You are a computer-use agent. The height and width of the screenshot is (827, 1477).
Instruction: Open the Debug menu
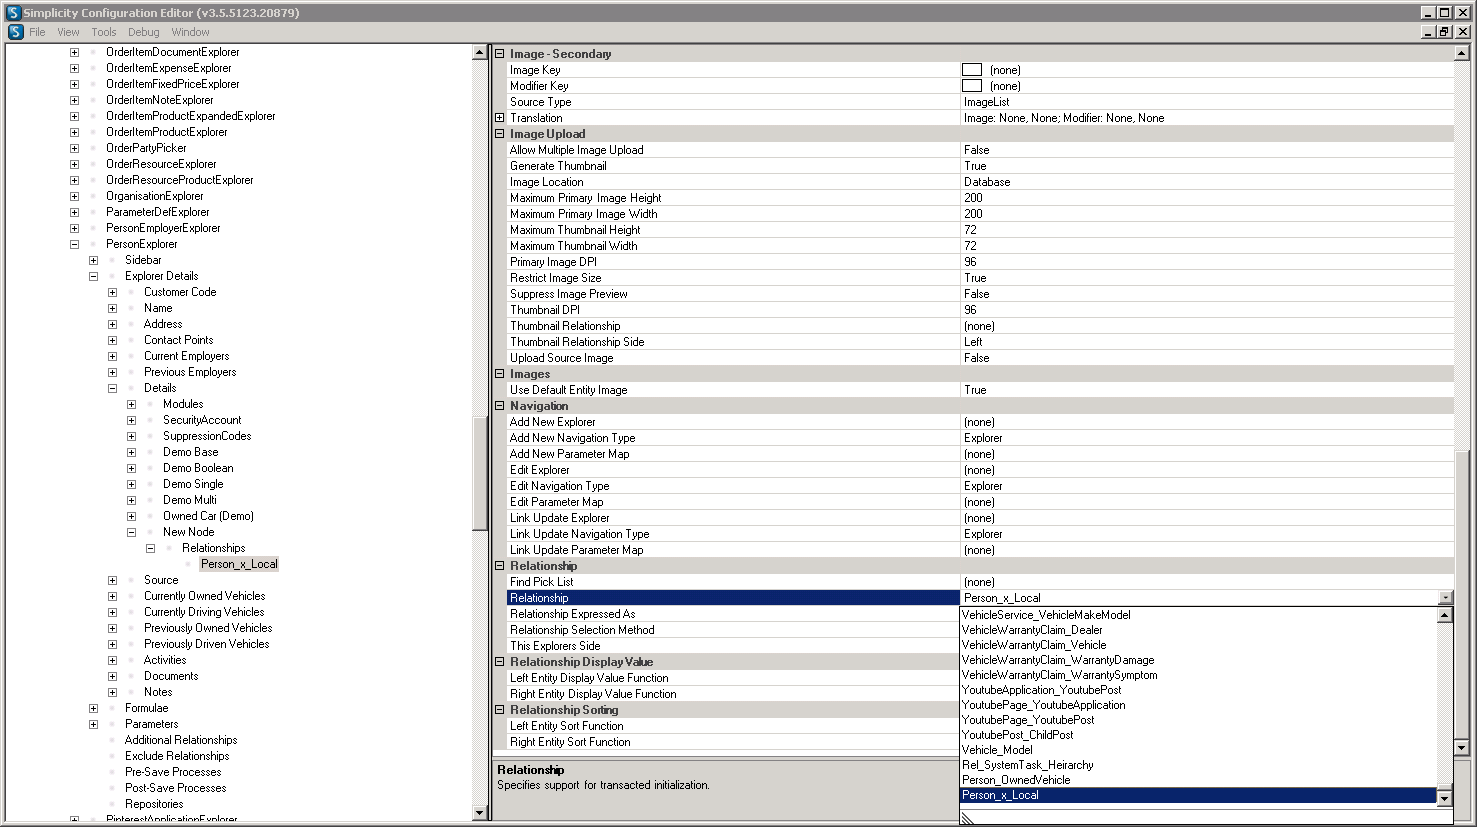[144, 32]
